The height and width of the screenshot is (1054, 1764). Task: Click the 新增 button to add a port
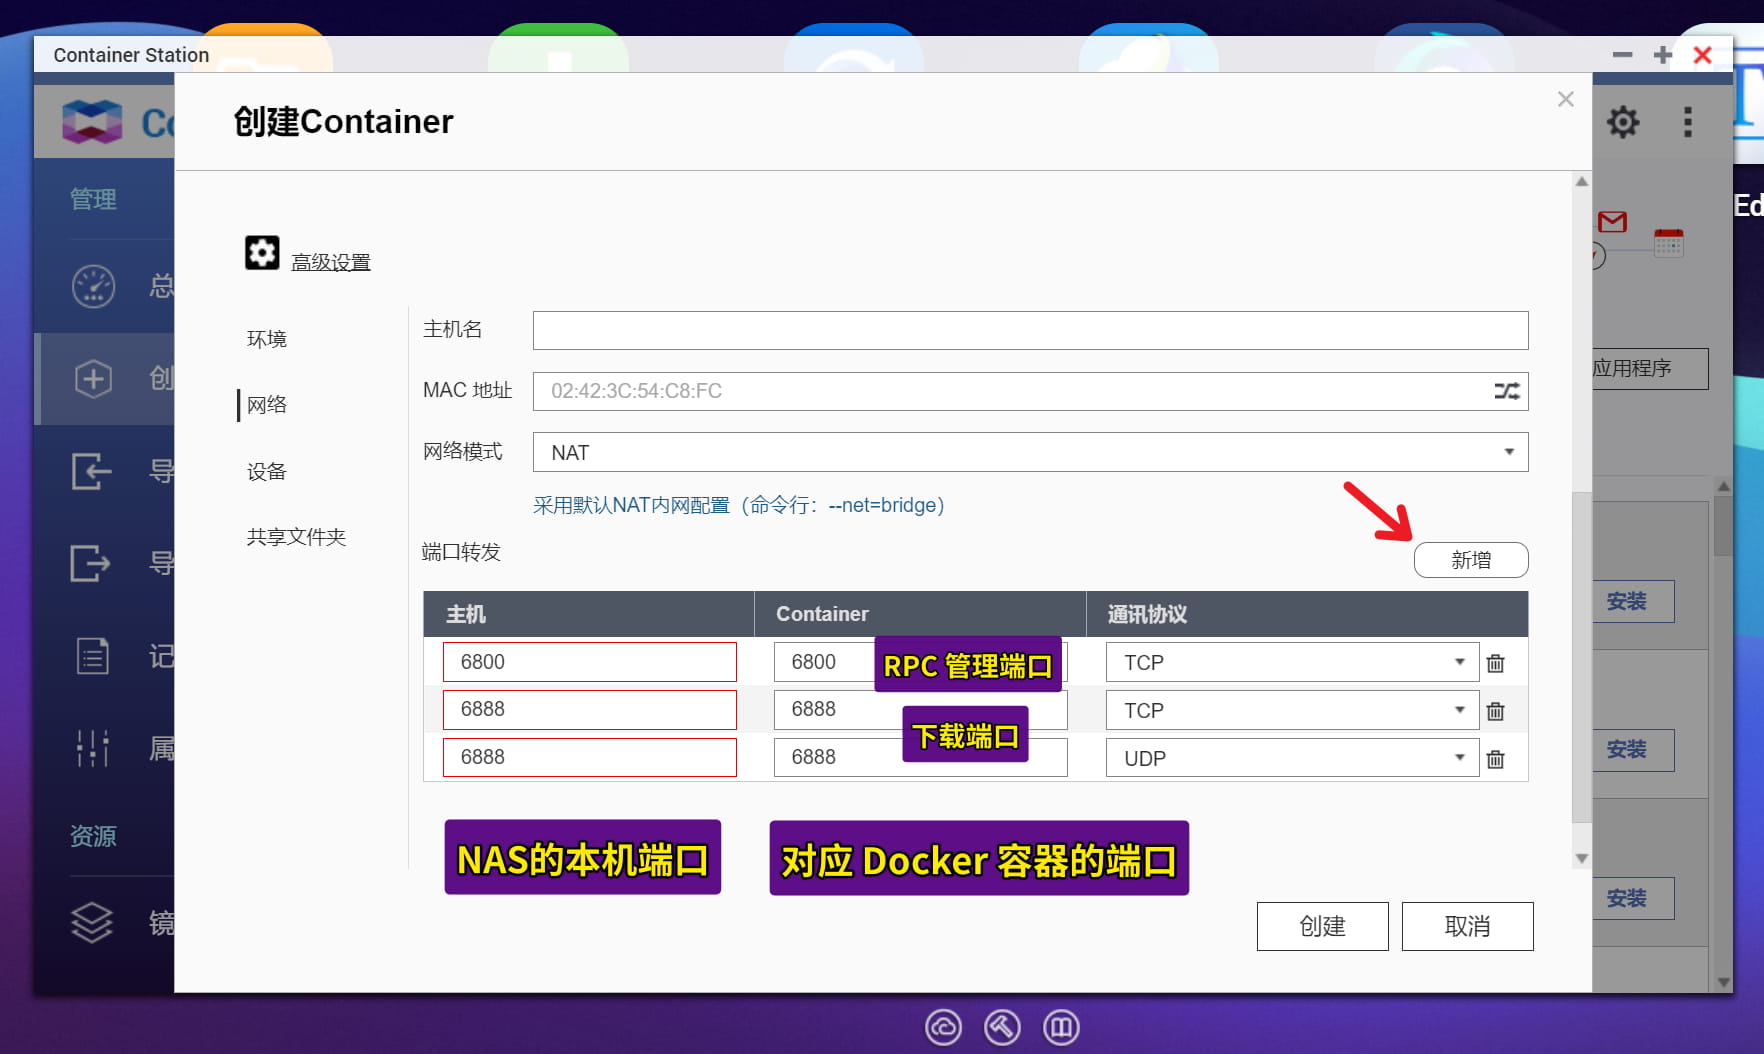[x=1470, y=560]
